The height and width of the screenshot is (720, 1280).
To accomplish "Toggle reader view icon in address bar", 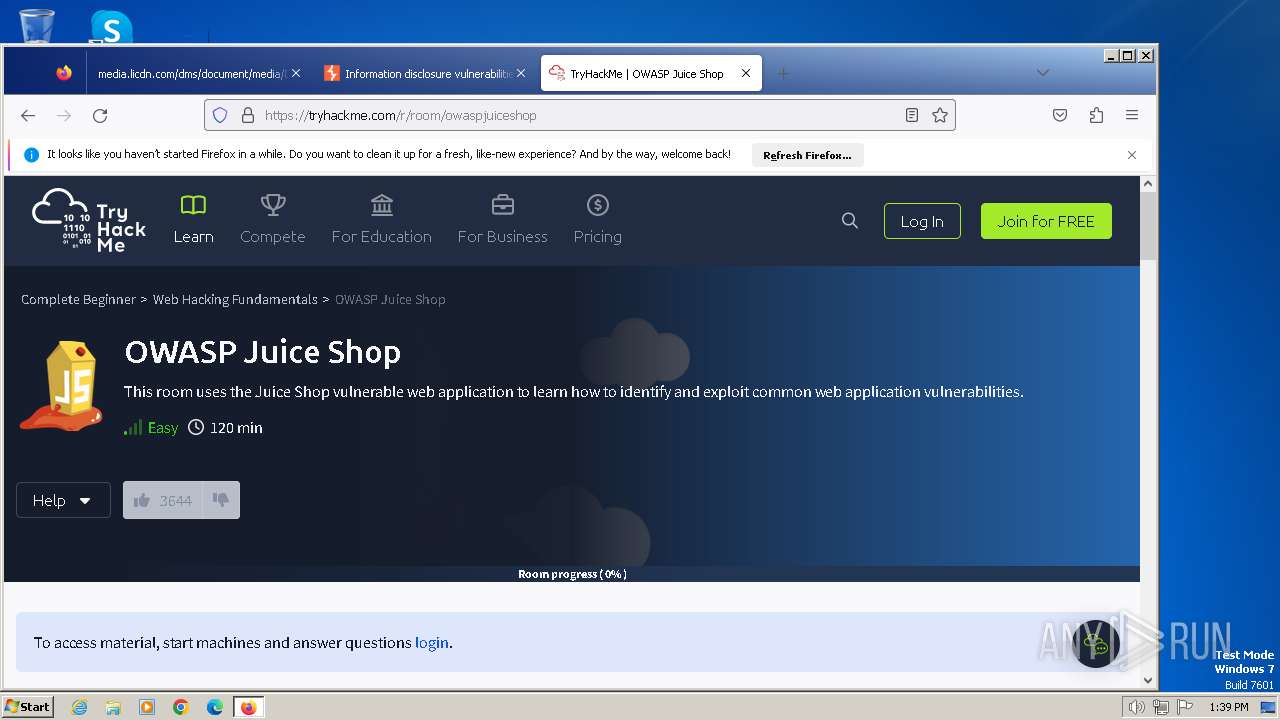I will point(912,115).
